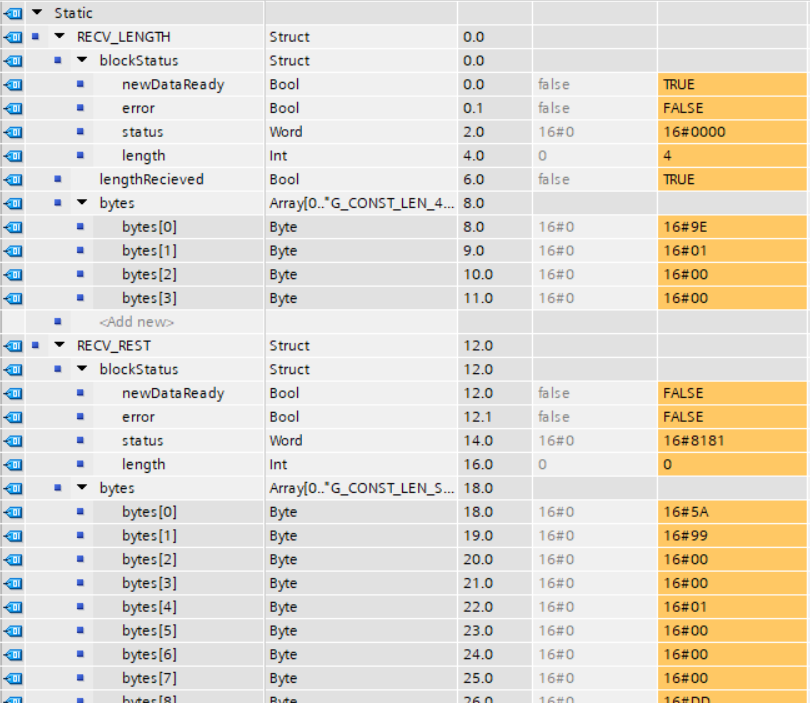810x703 pixels.
Task: Click the tag icon of bytes[3] at offset 11.0
Action: pyautogui.click(x=13, y=298)
